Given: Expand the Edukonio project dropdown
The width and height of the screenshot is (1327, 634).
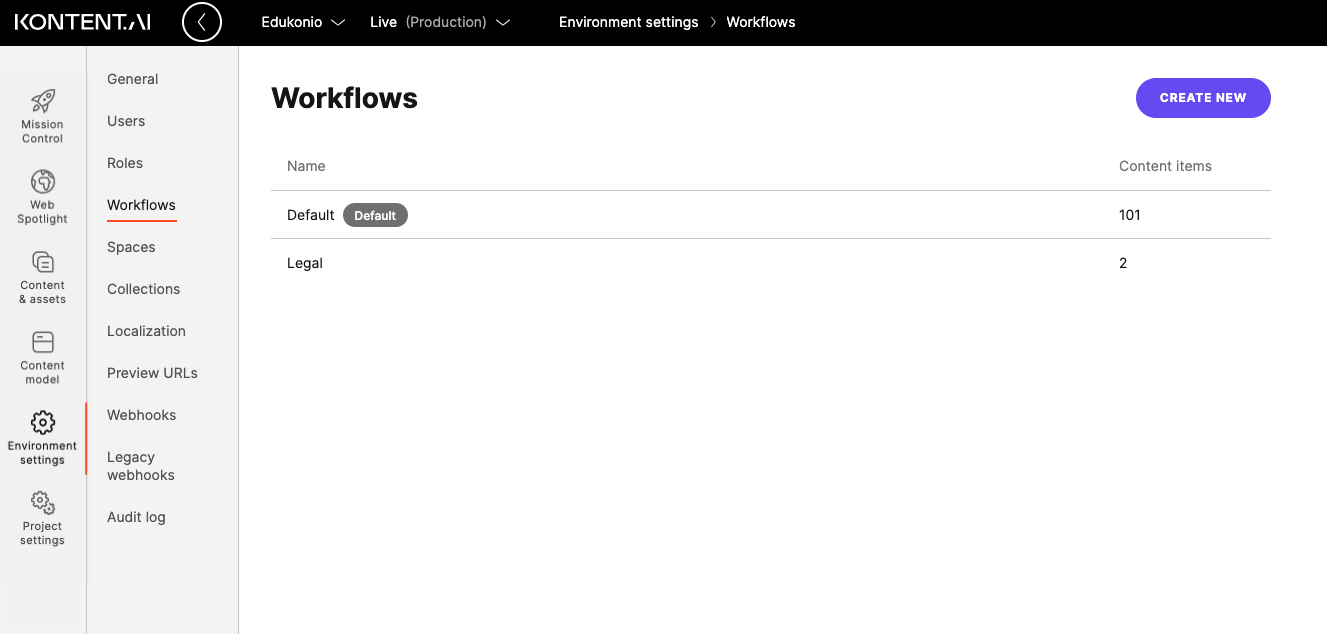Looking at the screenshot, I should click(303, 21).
